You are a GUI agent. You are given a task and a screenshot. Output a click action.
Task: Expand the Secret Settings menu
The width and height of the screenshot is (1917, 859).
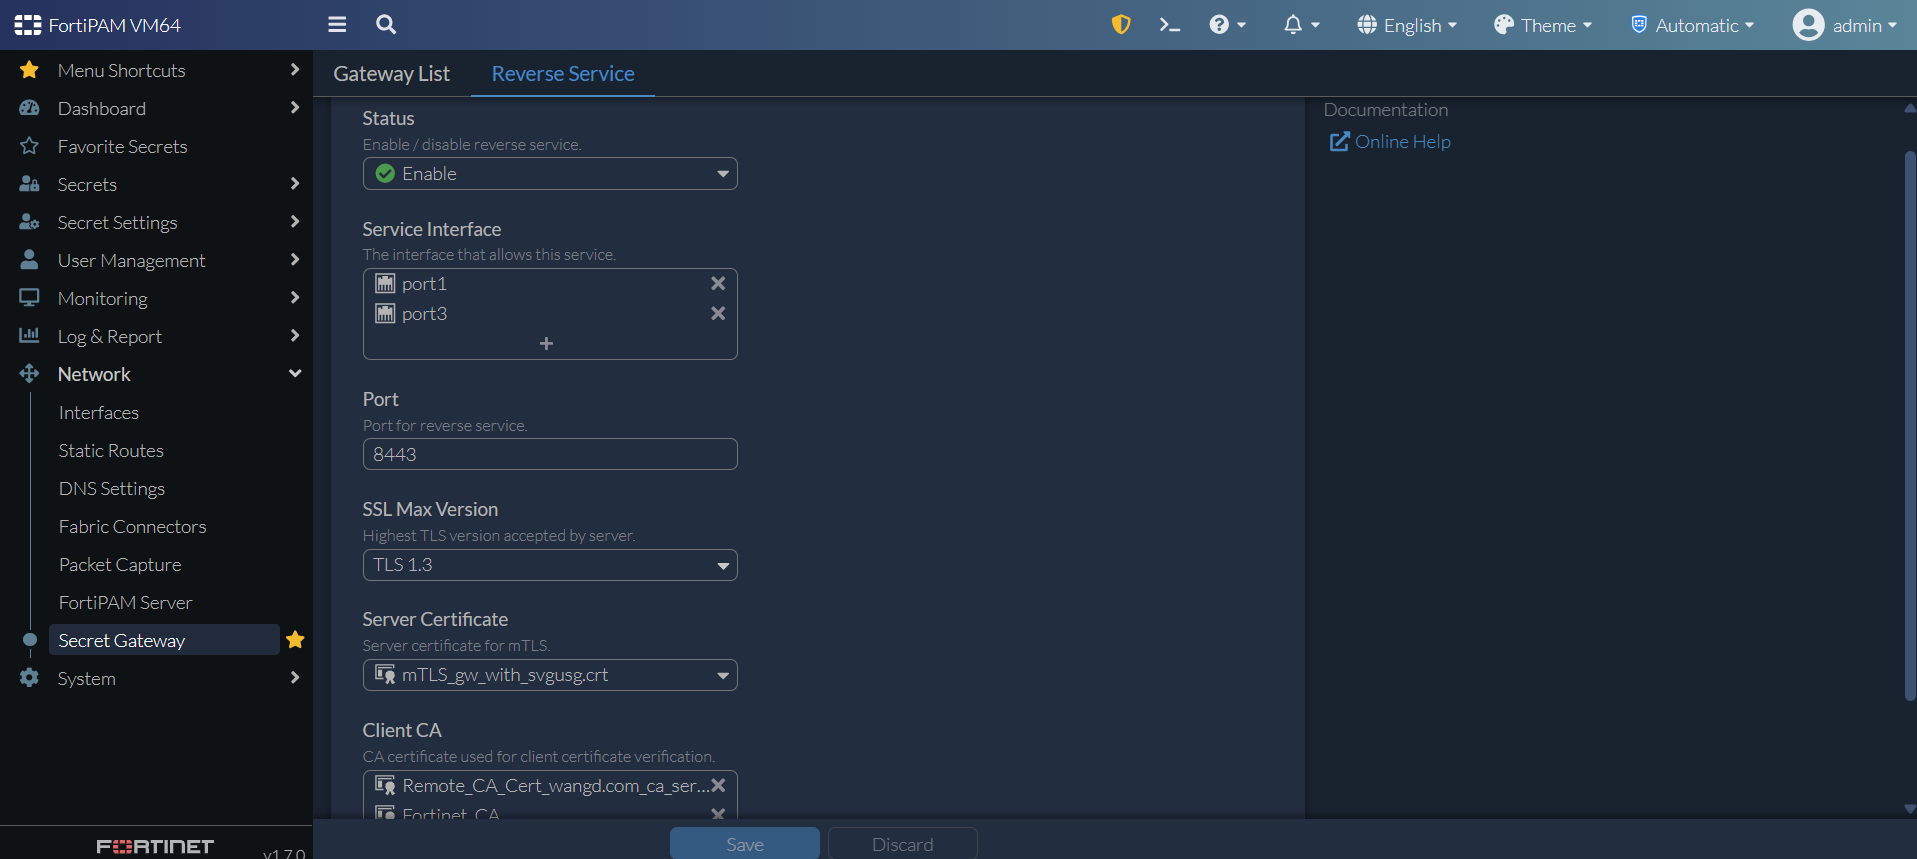pyautogui.click(x=157, y=222)
